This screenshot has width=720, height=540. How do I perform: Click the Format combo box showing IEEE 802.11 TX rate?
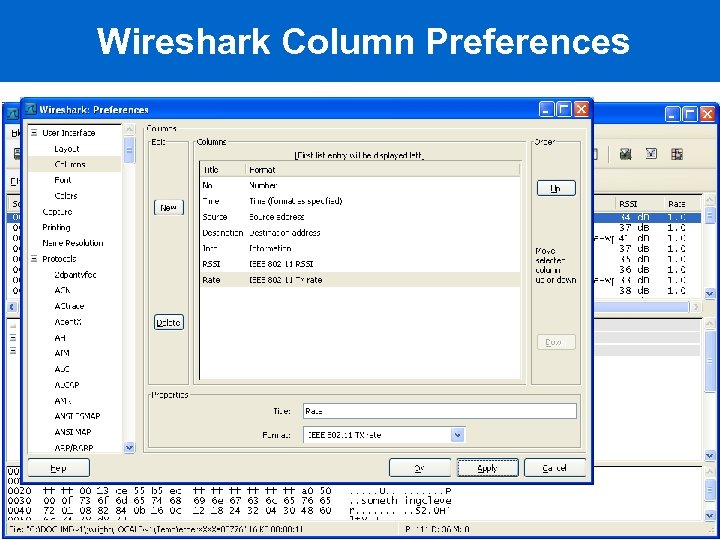tap(383, 435)
